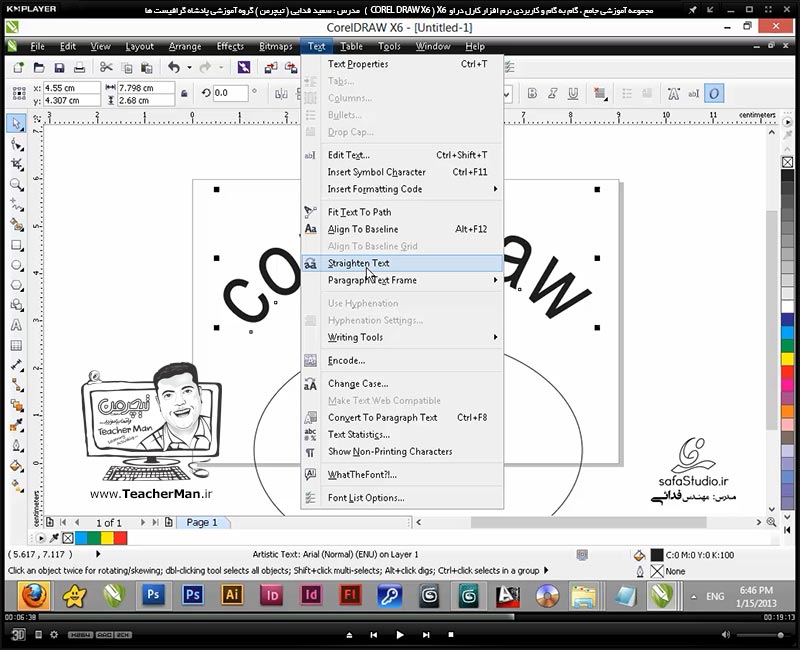Launch Firefox from the taskbar

point(34,595)
